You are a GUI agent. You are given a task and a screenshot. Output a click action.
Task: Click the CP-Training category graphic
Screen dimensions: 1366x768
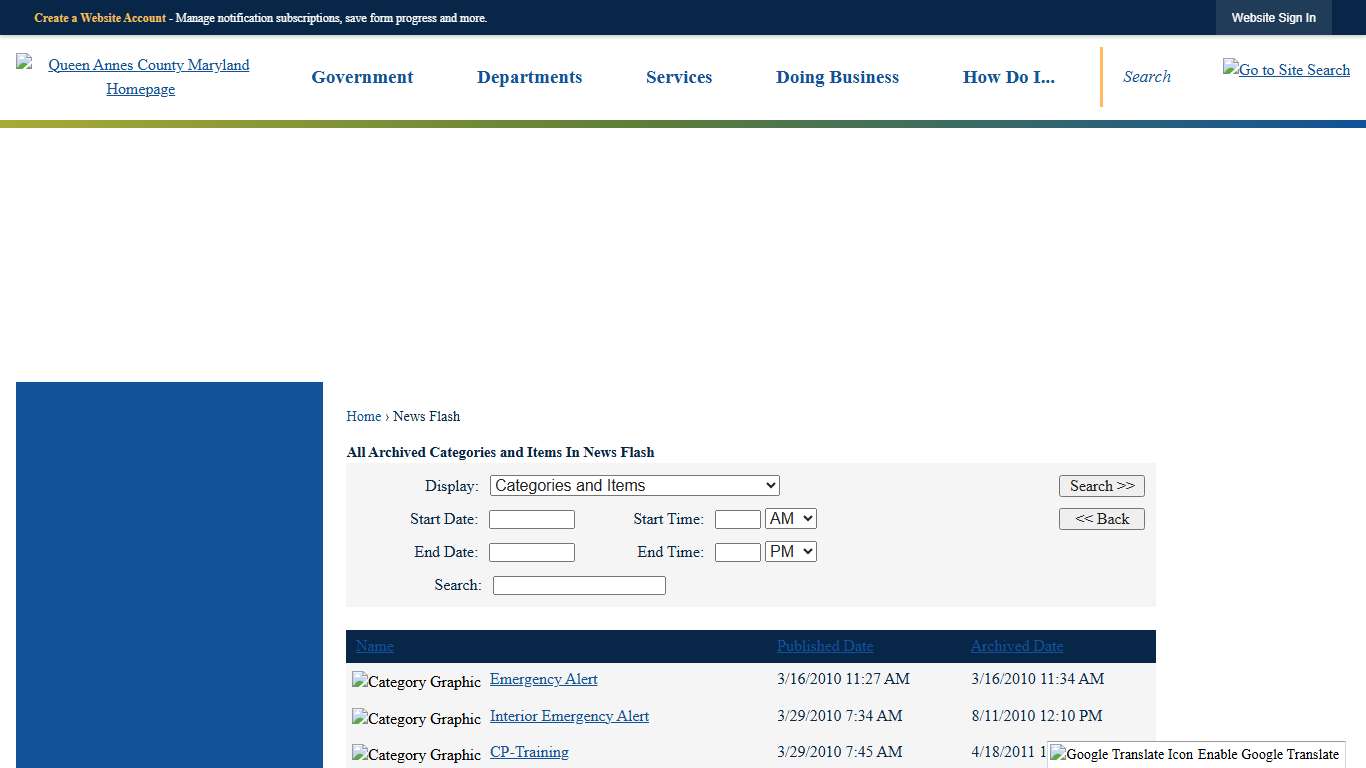pyautogui.click(x=416, y=755)
